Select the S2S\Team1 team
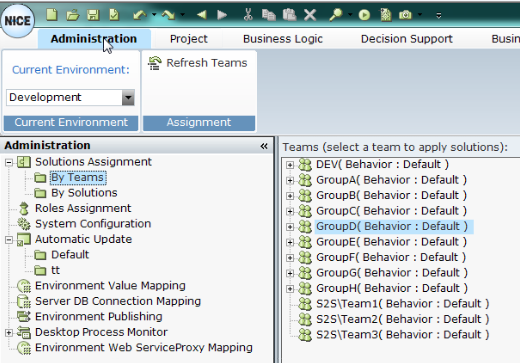Image resolution: width=520 pixels, height=363 pixels. (x=402, y=304)
